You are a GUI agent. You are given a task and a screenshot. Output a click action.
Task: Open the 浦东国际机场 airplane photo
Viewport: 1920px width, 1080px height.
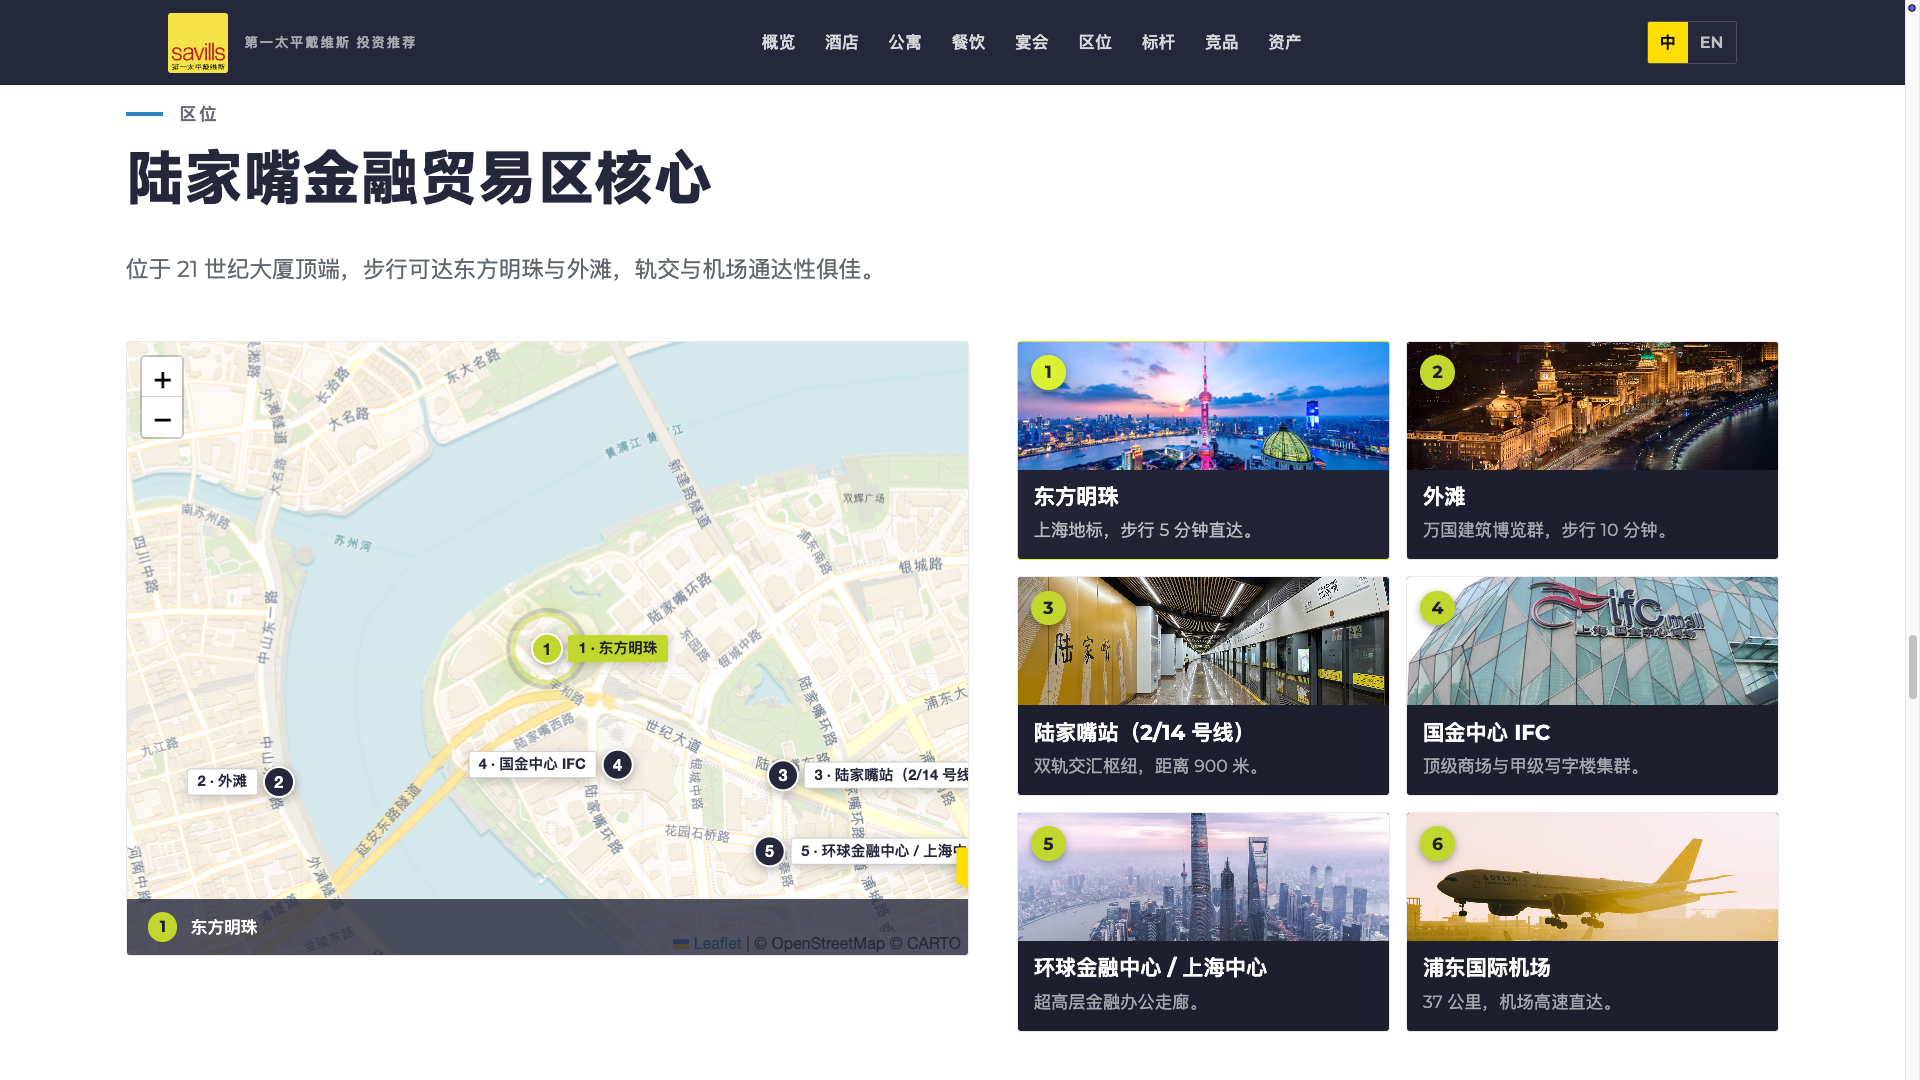tap(1592, 877)
